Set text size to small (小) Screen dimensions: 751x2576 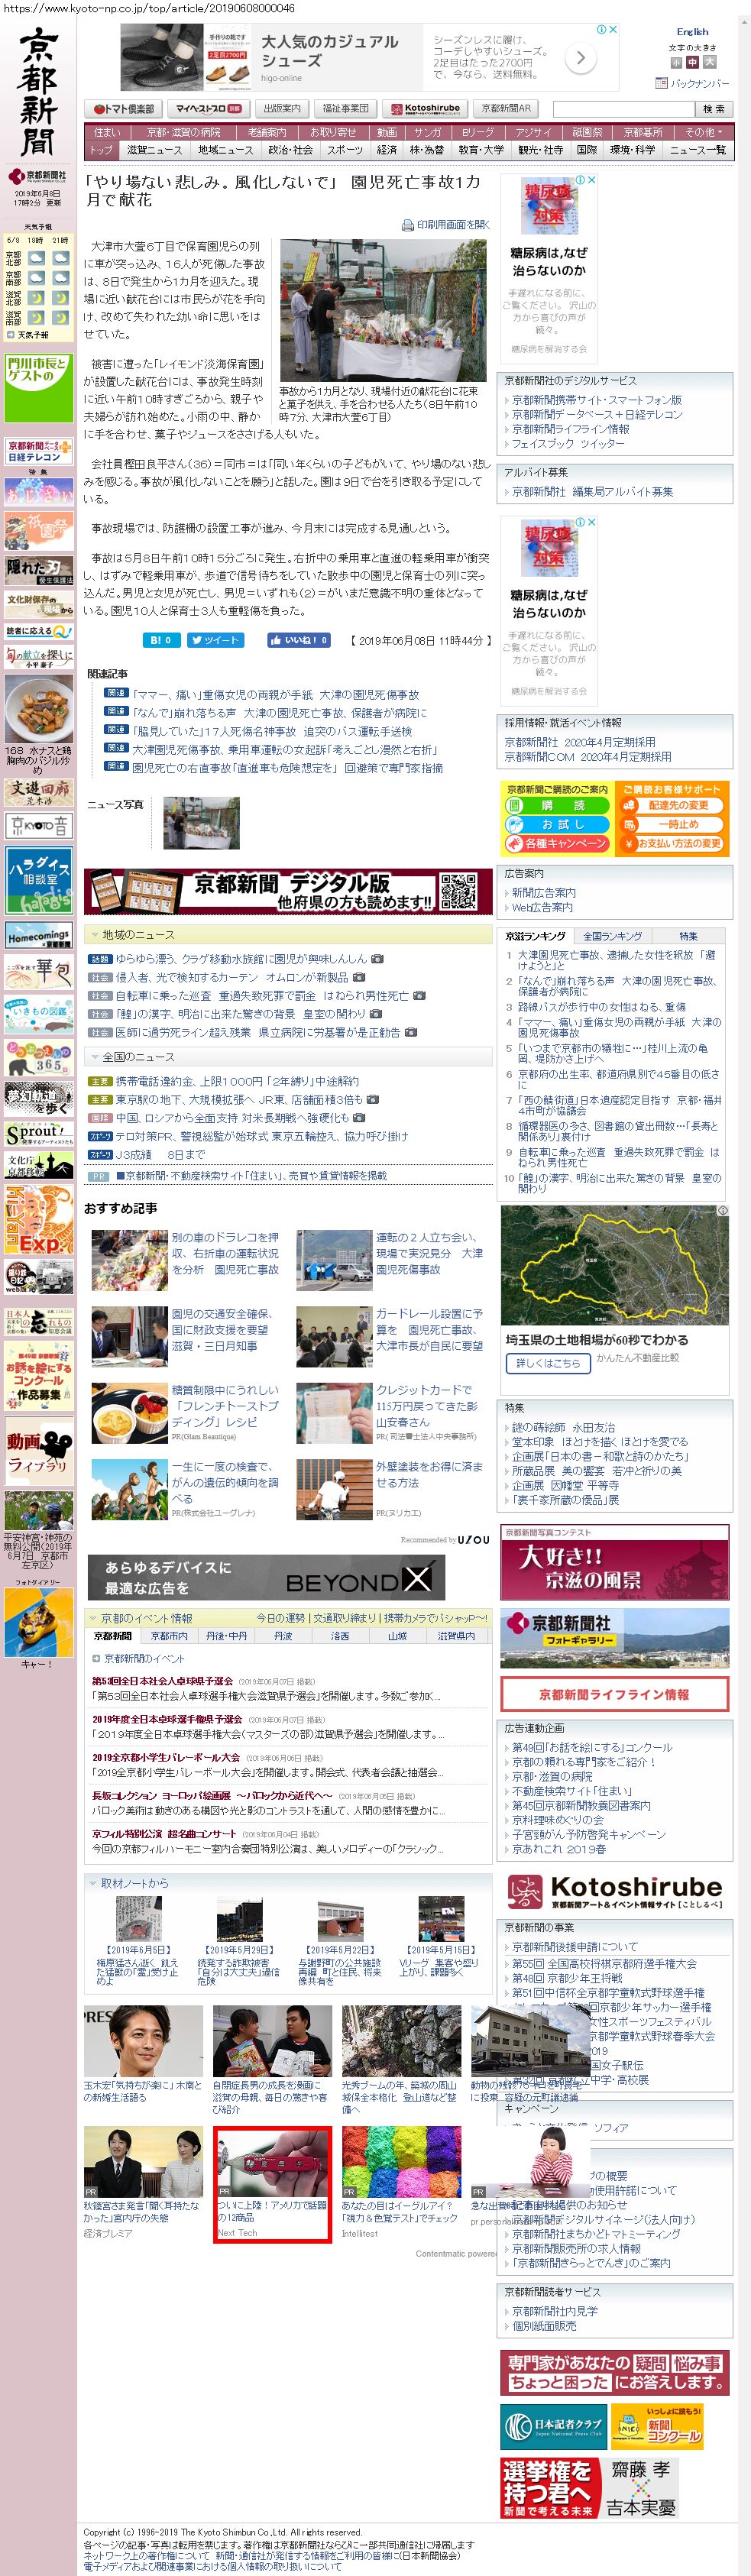click(x=676, y=62)
